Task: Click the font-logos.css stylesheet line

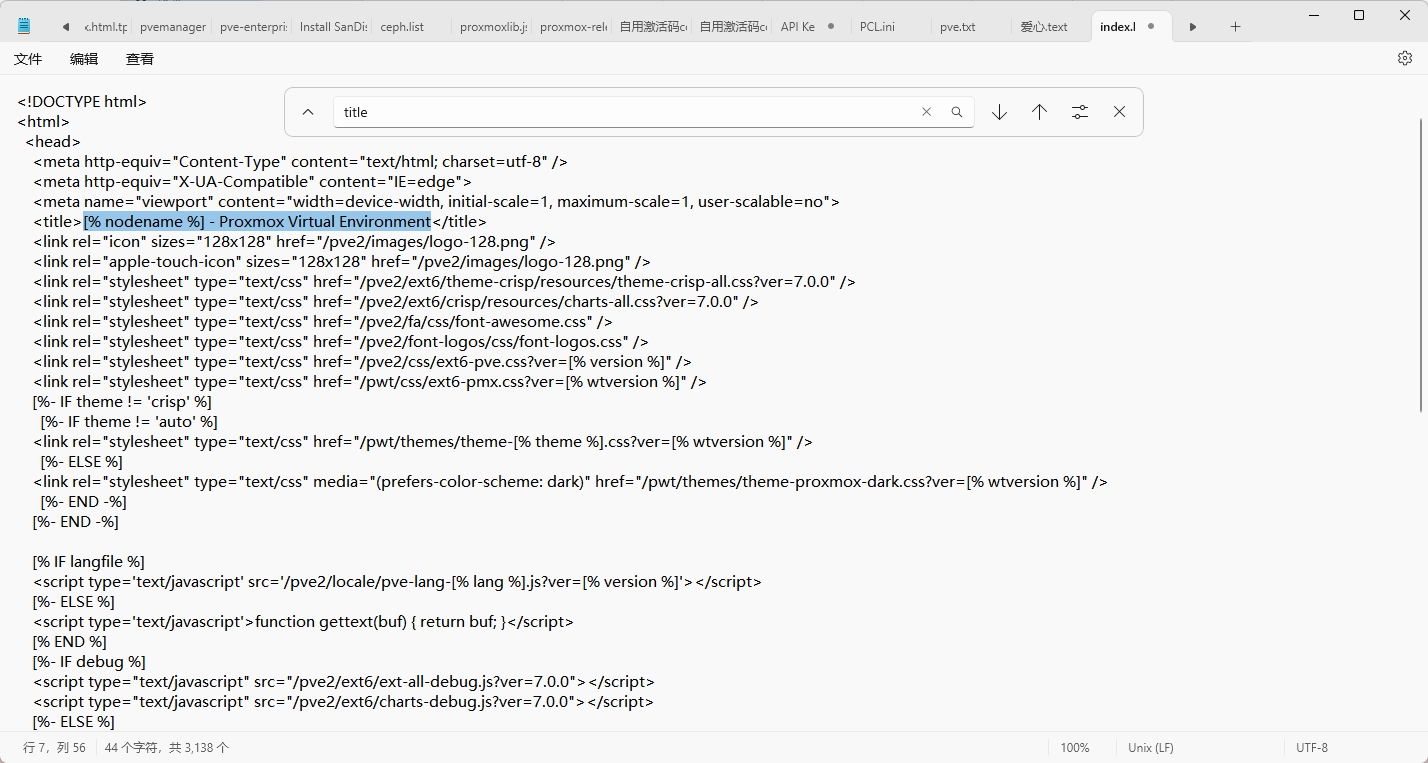Action: click(341, 342)
